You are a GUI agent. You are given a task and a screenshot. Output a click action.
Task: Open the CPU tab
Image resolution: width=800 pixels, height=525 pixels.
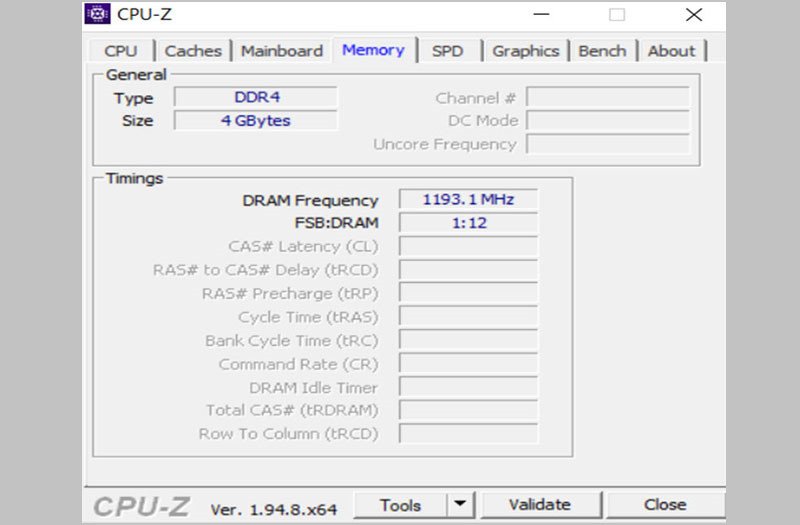[121, 51]
